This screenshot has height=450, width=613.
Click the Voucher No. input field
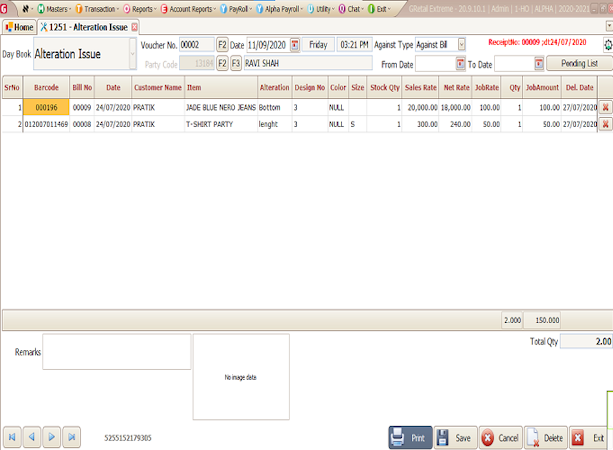click(x=197, y=45)
